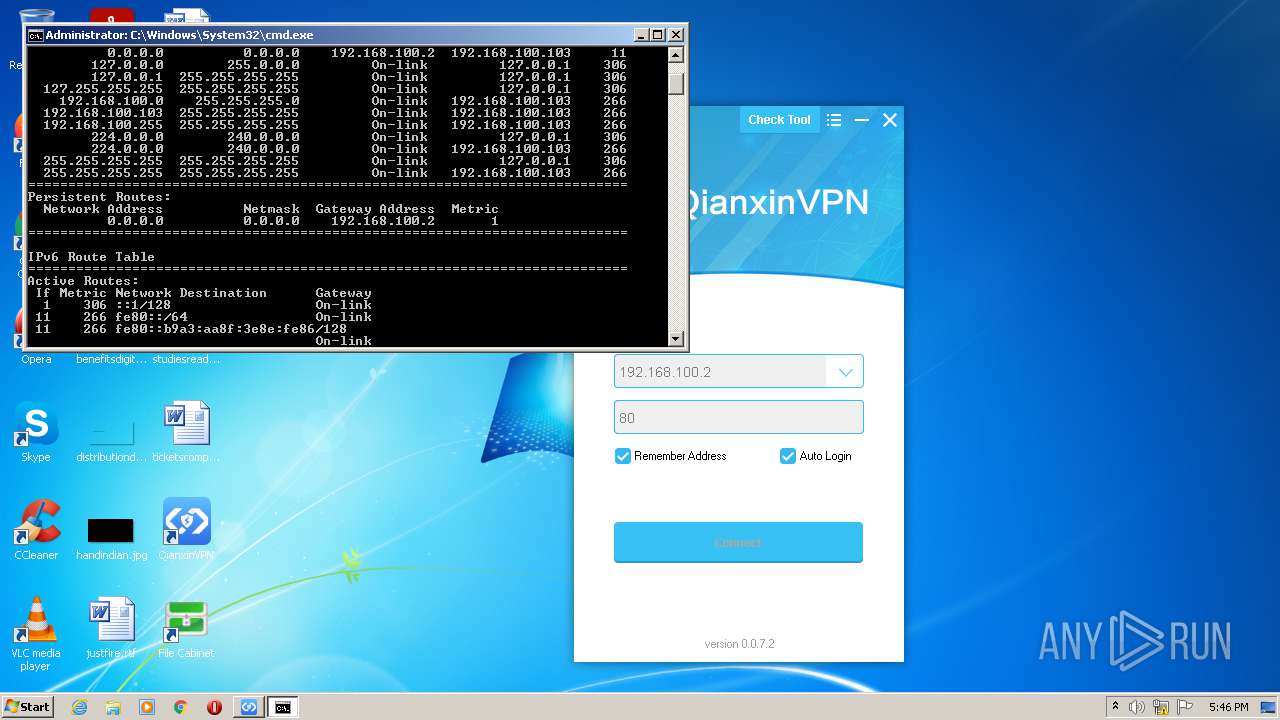The image size is (1280, 720).
Task: Open the File Cabinet desktop shortcut
Action: point(186,628)
